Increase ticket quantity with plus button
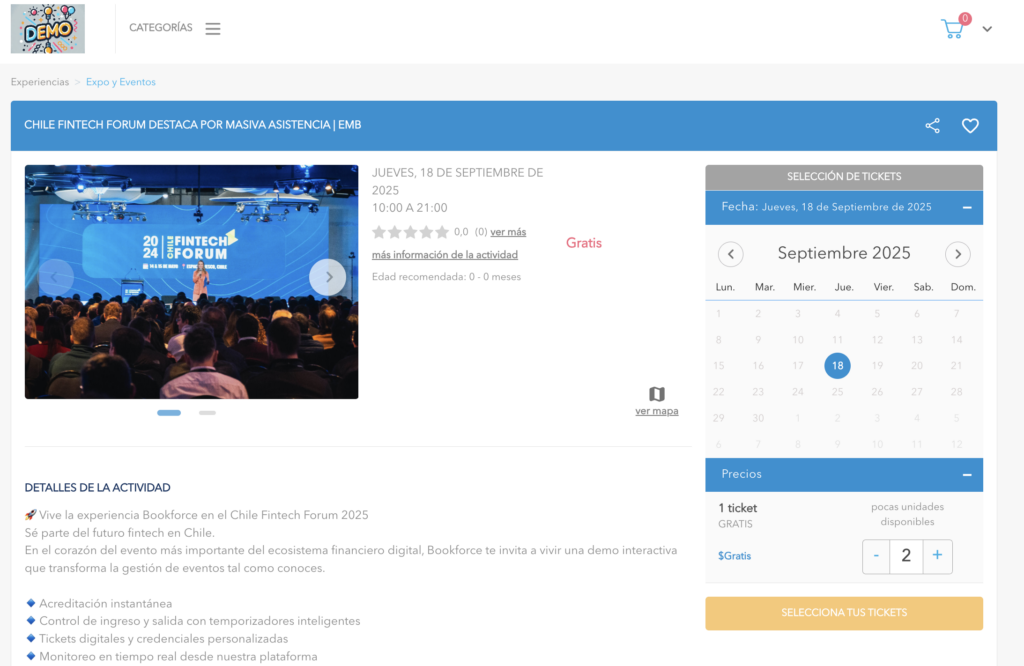Image resolution: width=1024 pixels, height=666 pixels. (937, 556)
